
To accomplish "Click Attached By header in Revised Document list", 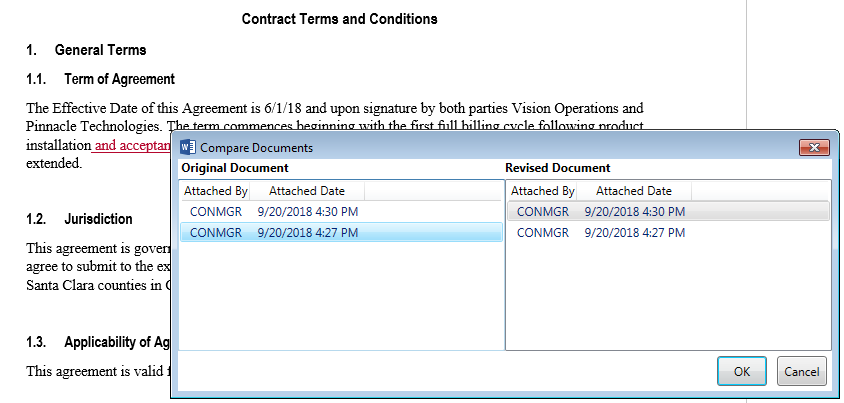I will [x=542, y=191].
